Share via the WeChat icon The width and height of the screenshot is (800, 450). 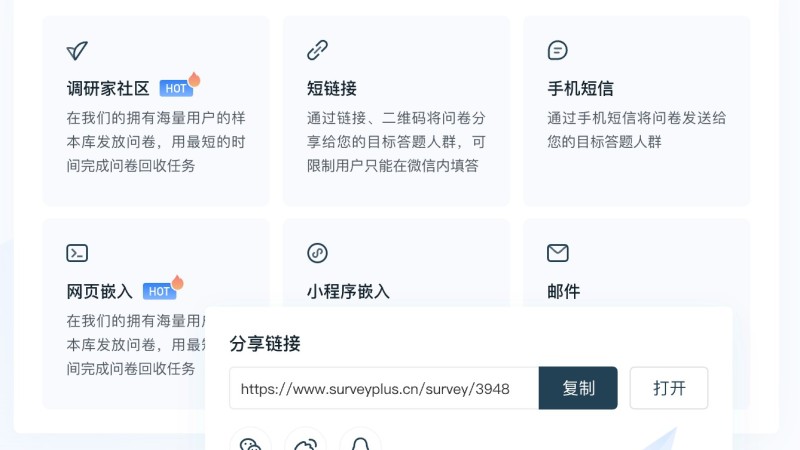250,443
